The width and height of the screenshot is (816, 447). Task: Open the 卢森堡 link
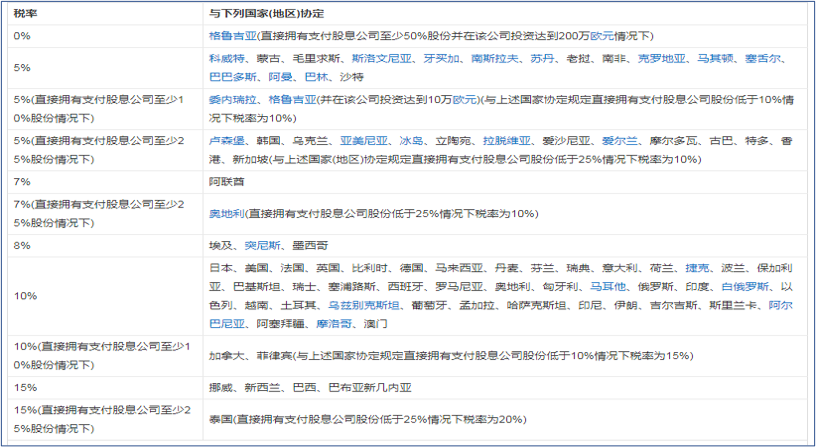click(x=227, y=141)
